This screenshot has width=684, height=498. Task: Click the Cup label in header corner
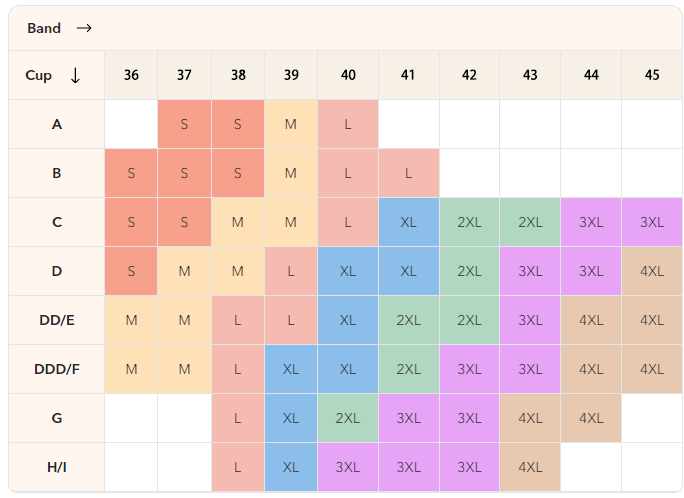click(38, 76)
